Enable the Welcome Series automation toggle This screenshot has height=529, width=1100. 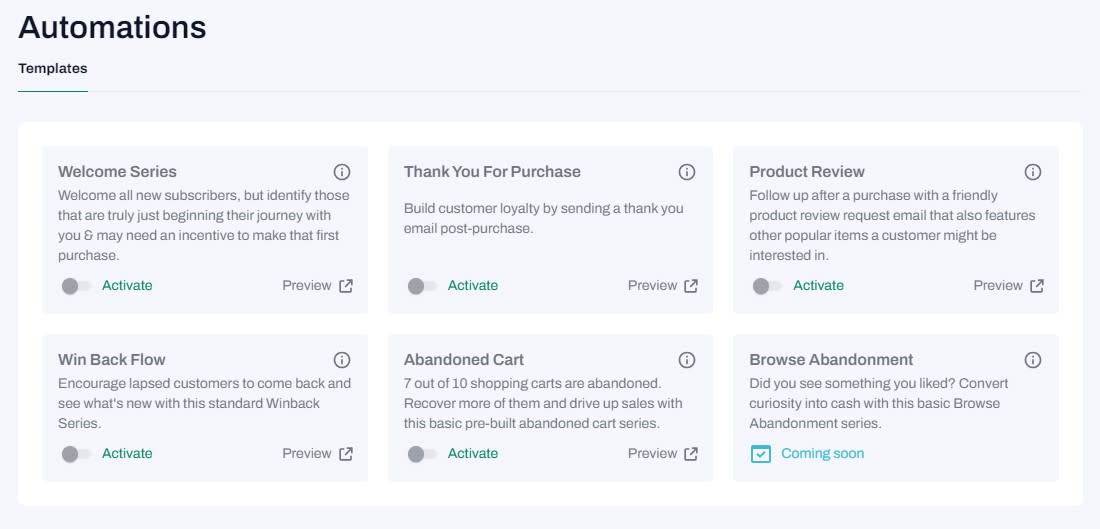(76, 286)
